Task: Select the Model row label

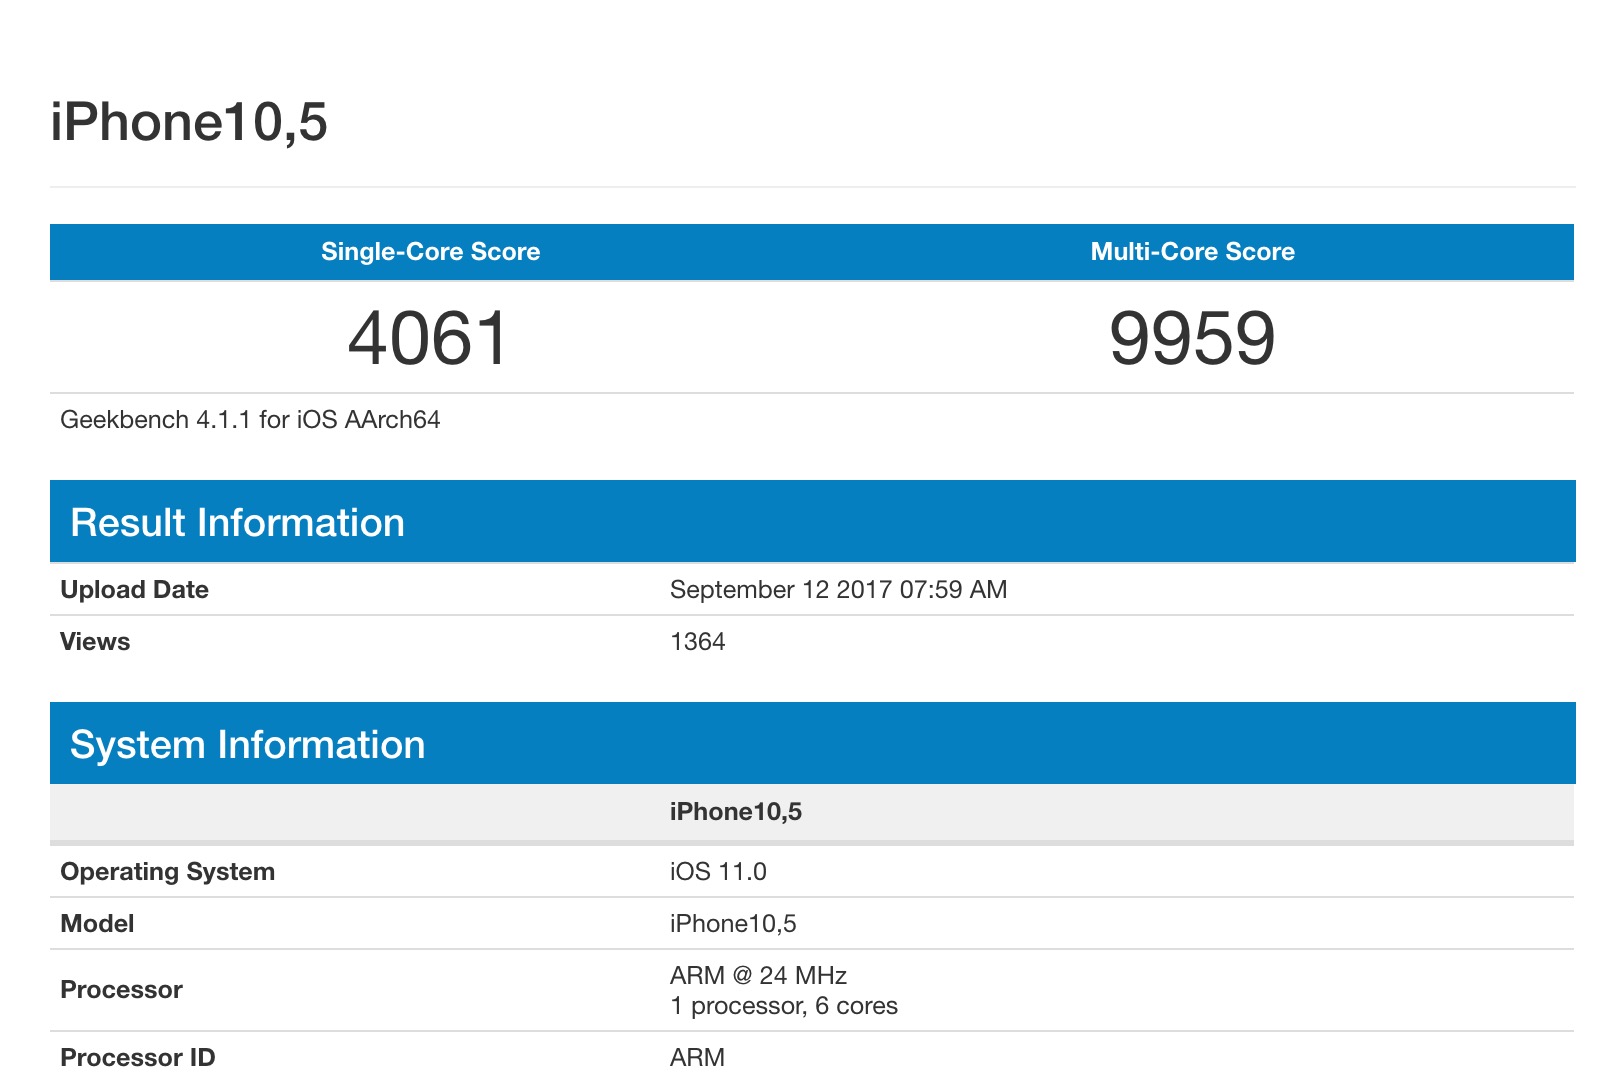Action: 97,924
